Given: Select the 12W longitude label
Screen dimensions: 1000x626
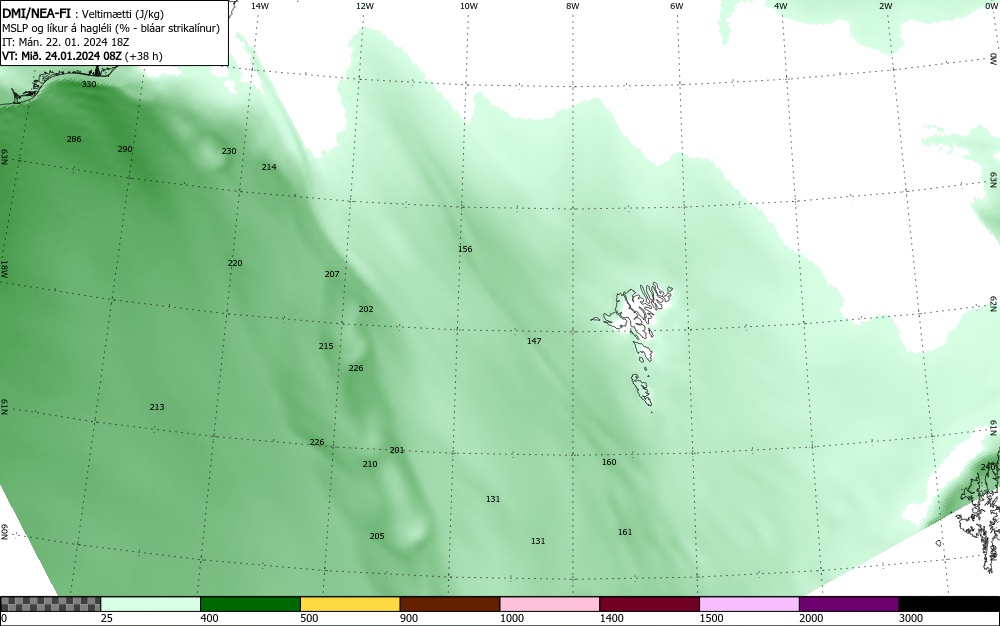Looking at the screenshot, I should 364,6.
